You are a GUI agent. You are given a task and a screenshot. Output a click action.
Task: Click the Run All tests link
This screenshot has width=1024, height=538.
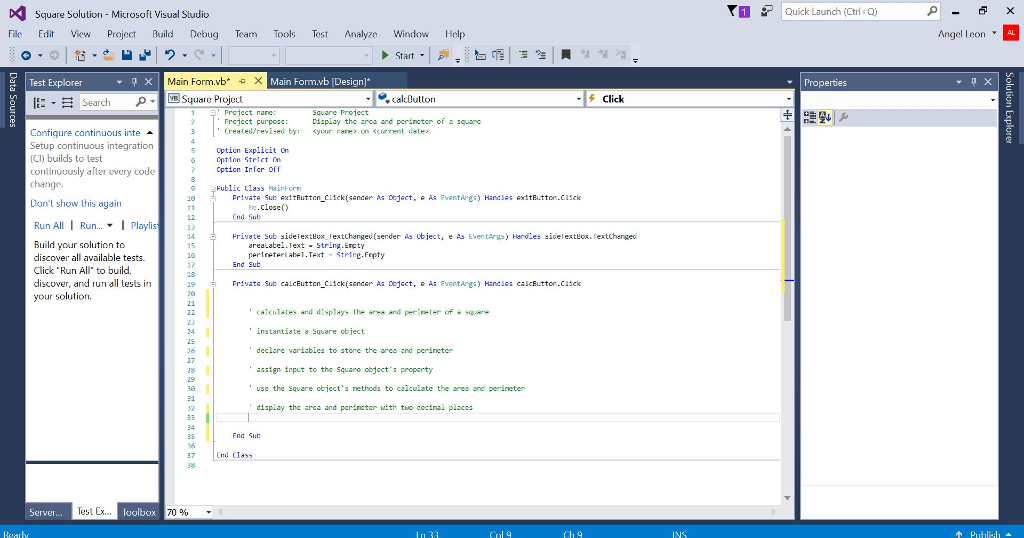coord(49,225)
